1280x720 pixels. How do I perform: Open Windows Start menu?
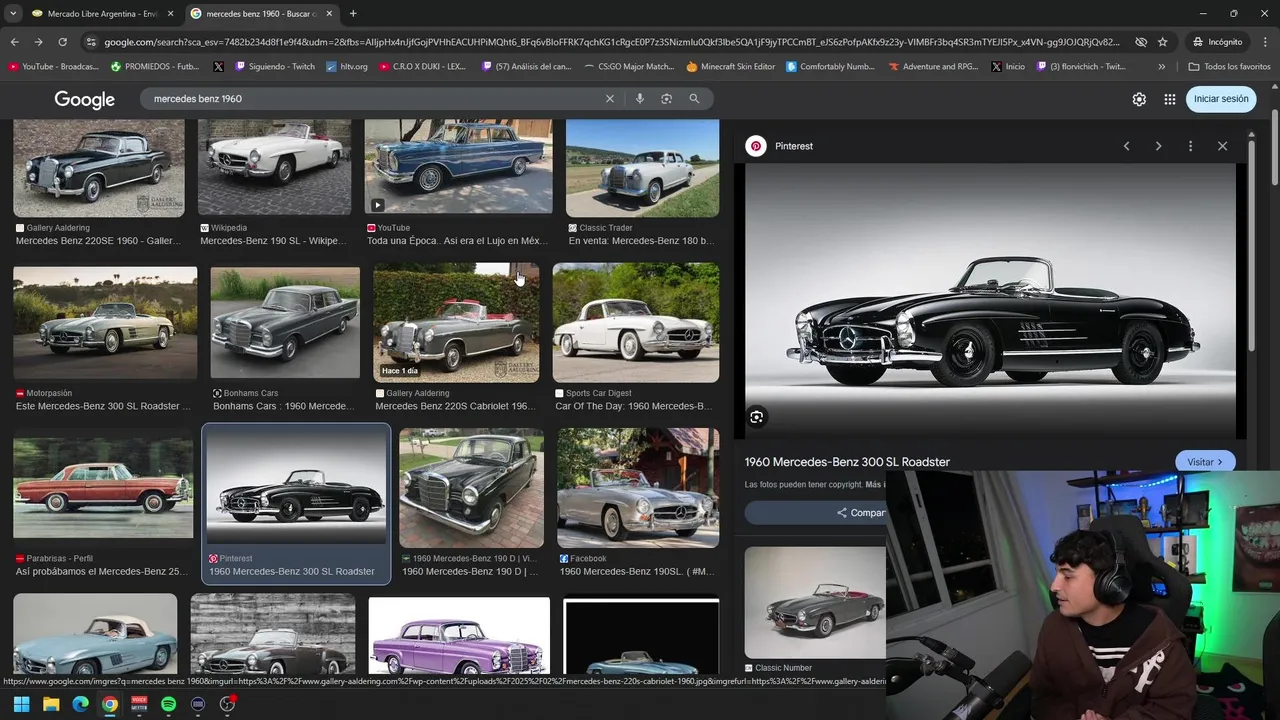click(x=21, y=704)
